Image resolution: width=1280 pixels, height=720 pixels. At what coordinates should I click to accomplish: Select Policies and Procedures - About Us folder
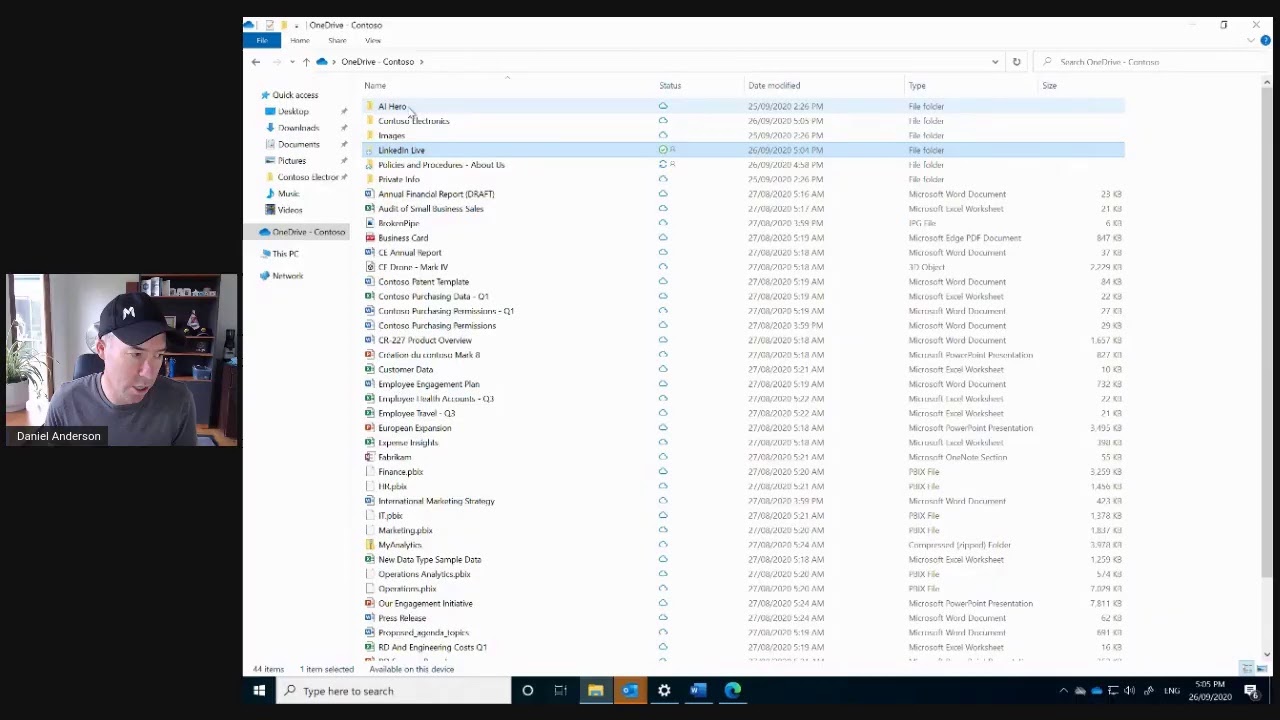[441, 165]
